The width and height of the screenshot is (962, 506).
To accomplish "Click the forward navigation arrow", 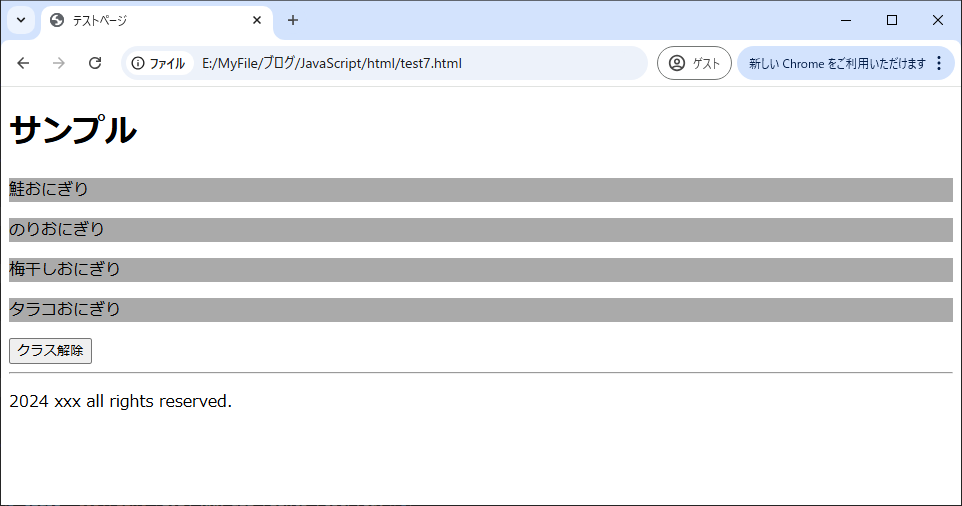I will coord(59,63).
